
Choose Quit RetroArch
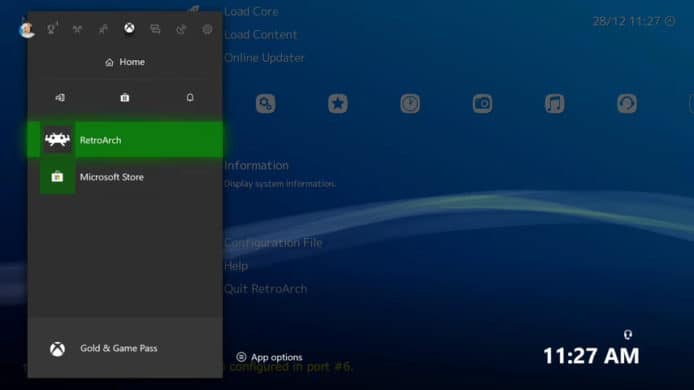coord(266,289)
